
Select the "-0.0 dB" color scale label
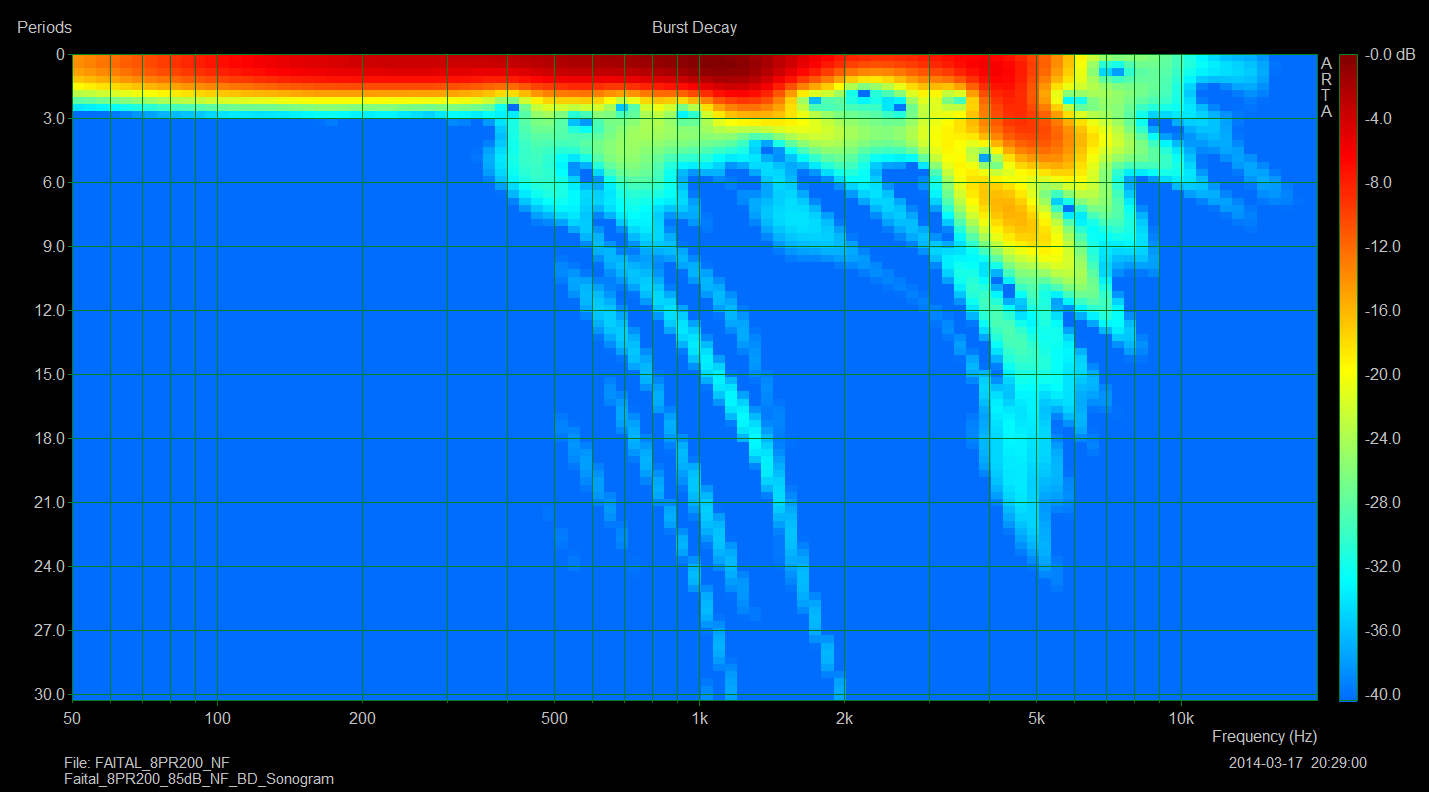point(1393,55)
